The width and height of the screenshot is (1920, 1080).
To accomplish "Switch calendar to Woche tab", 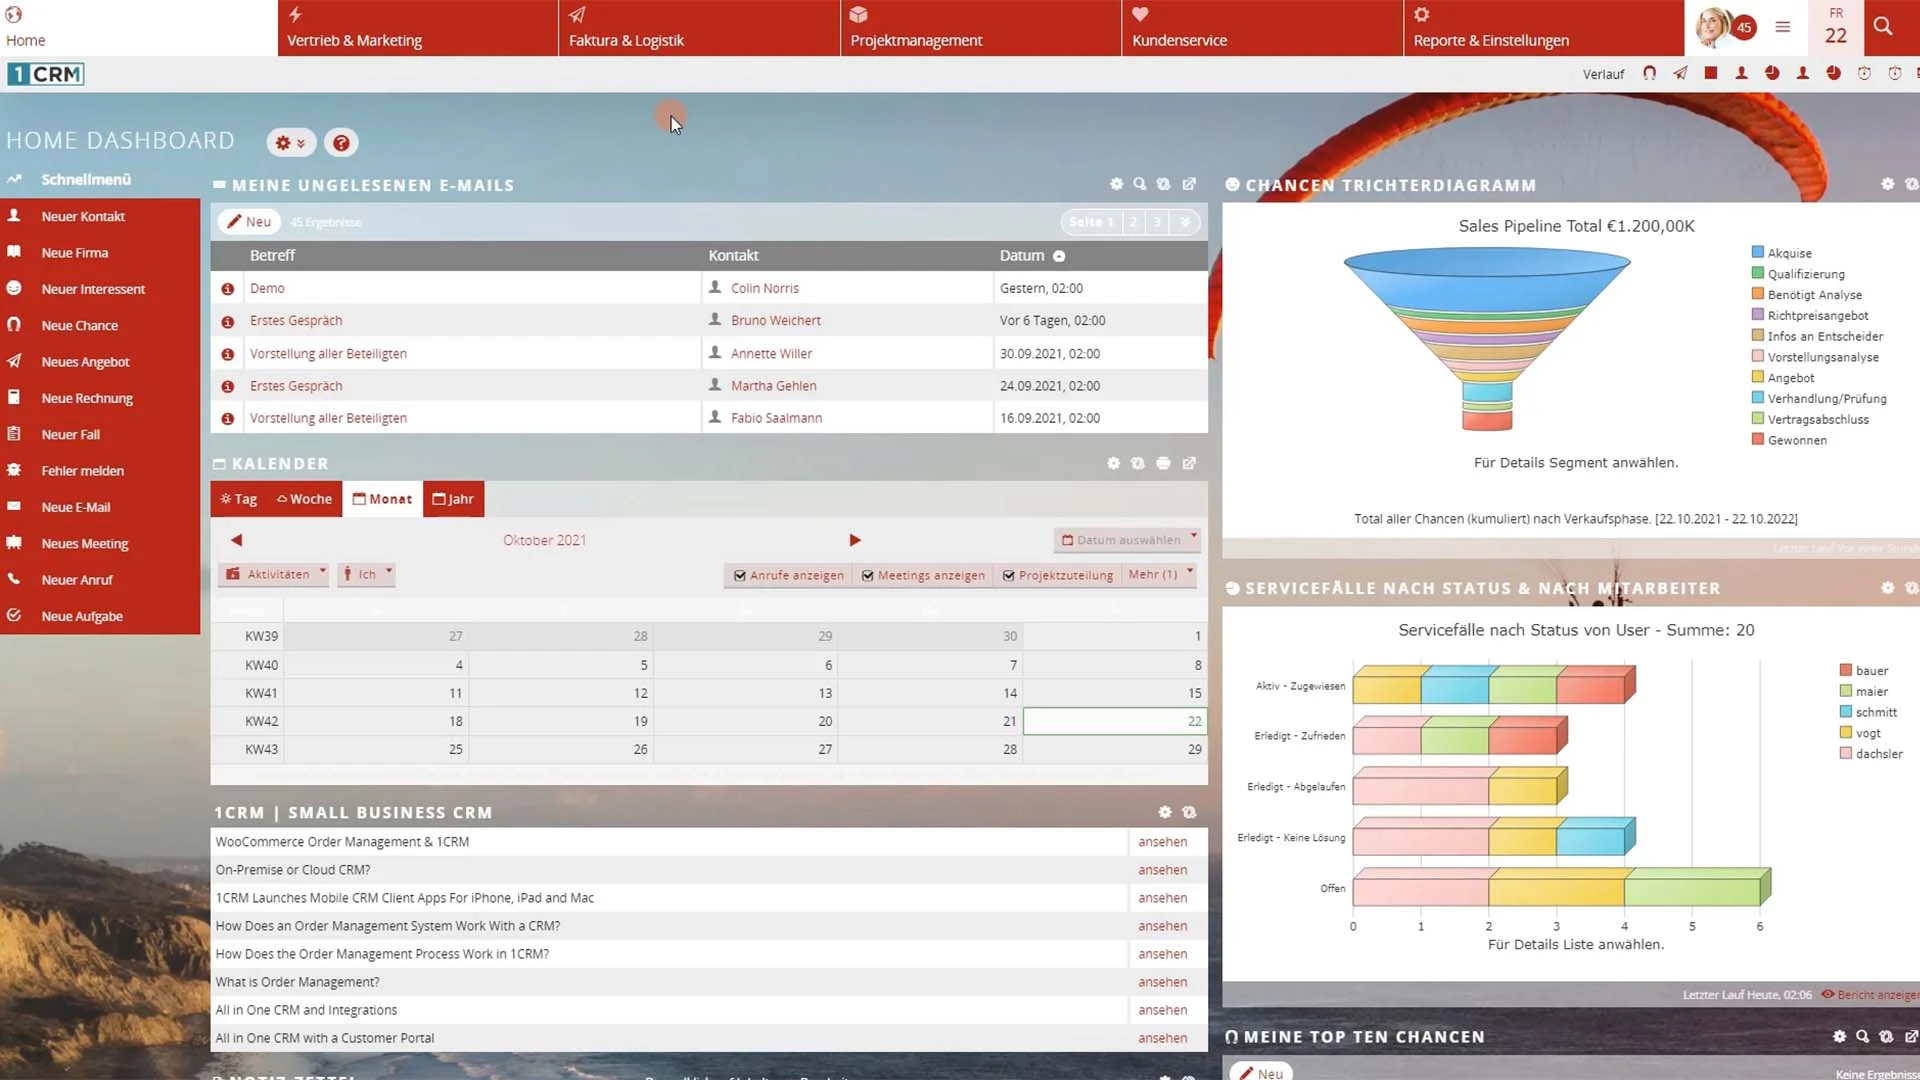I will (x=305, y=499).
